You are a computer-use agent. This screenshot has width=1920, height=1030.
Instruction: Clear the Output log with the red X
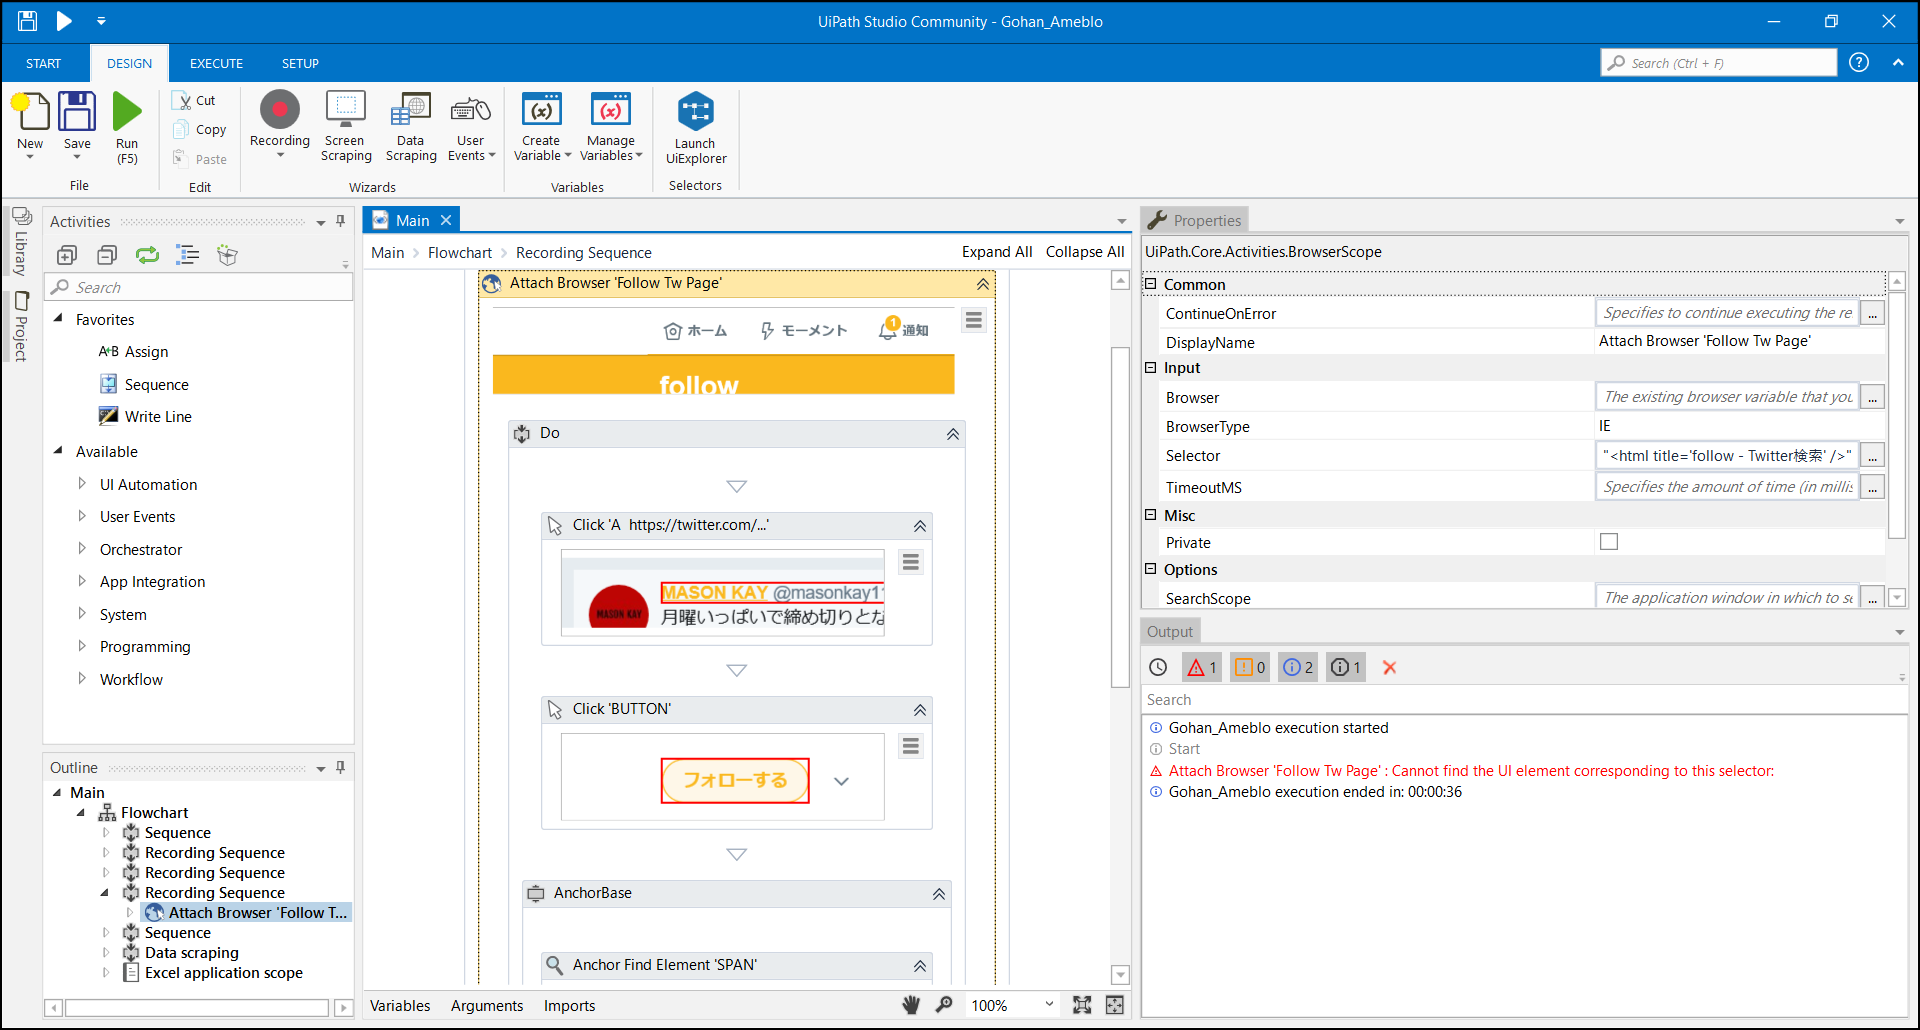(x=1389, y=667)
